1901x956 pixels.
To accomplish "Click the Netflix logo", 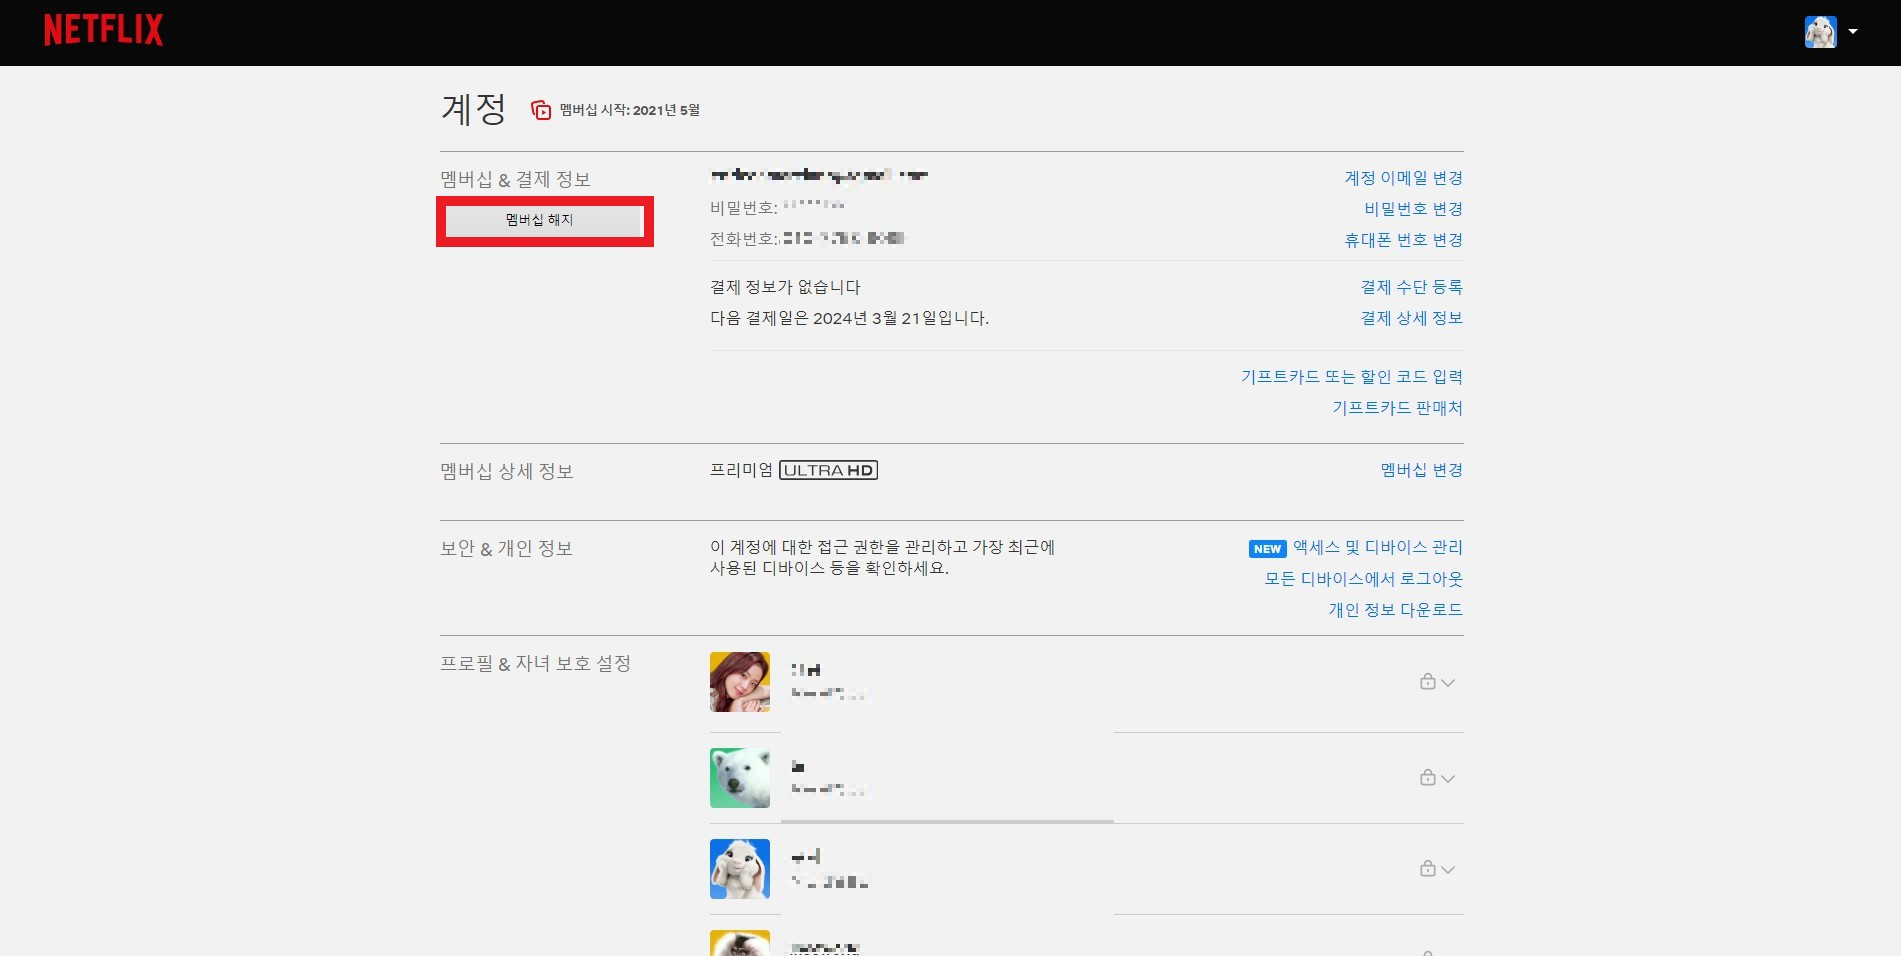I will click(101, 29).
